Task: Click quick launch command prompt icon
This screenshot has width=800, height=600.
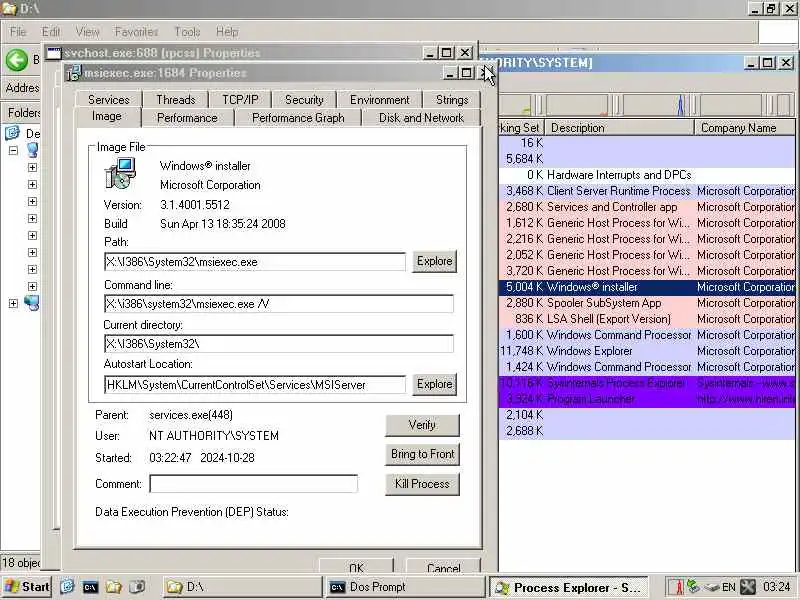Action: click(90, 587)
